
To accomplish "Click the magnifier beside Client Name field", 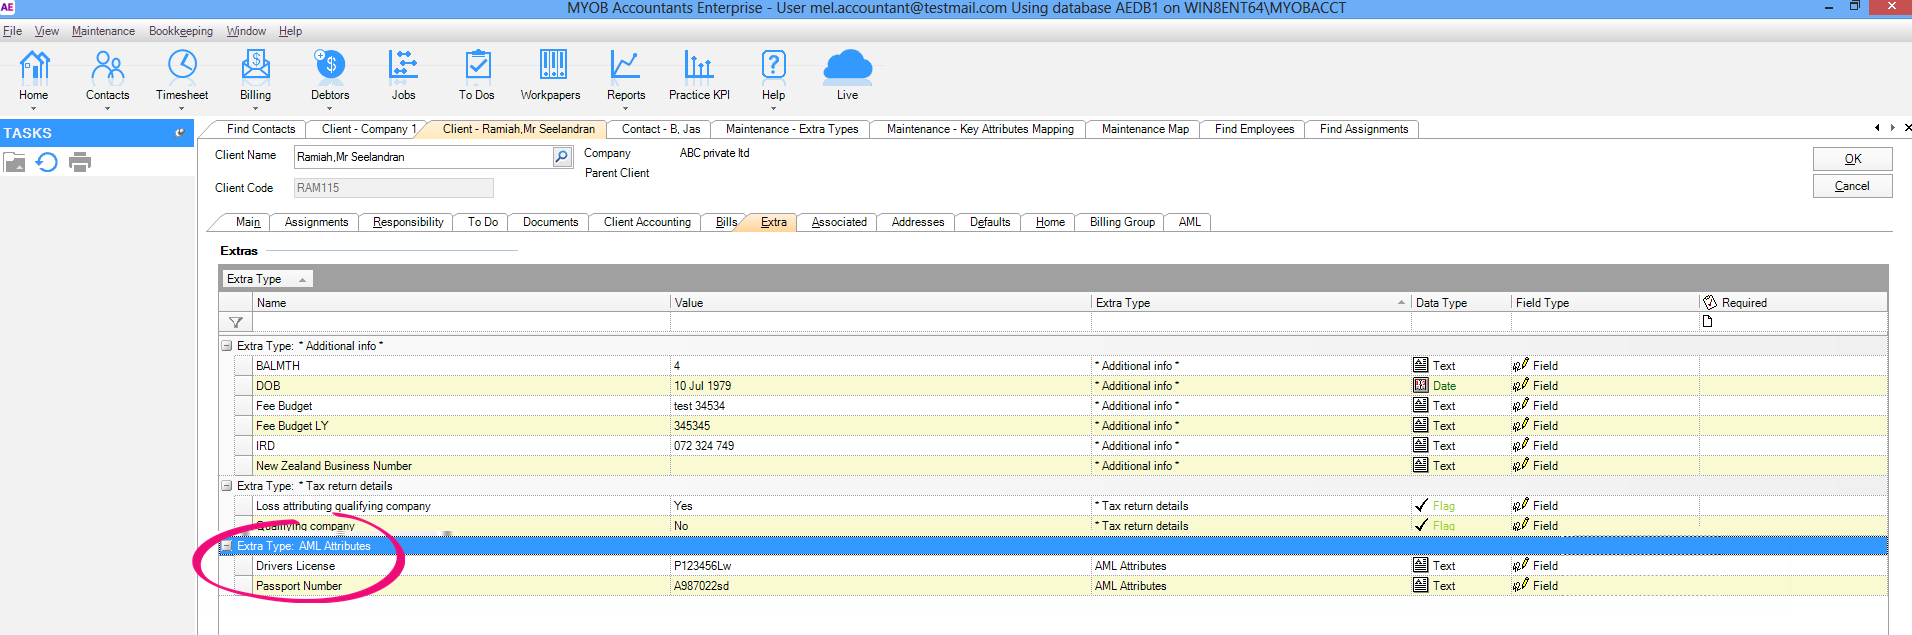I will 562,157.
